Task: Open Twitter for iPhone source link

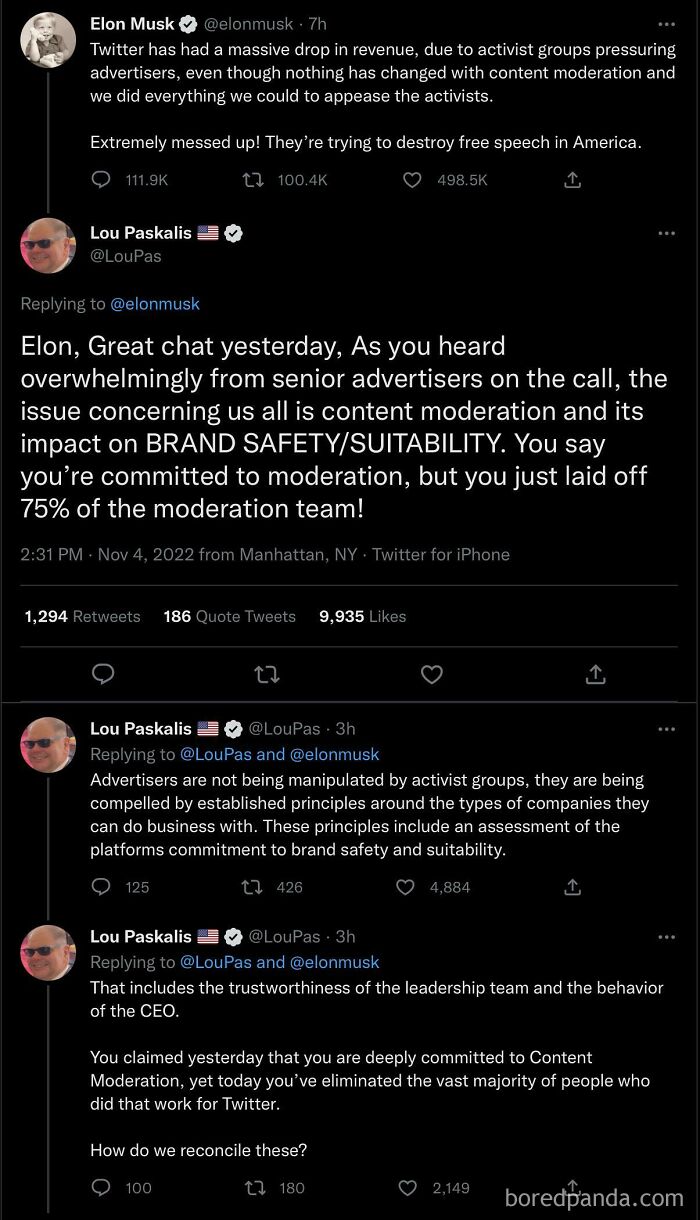Action: click(x=441, y=554)
